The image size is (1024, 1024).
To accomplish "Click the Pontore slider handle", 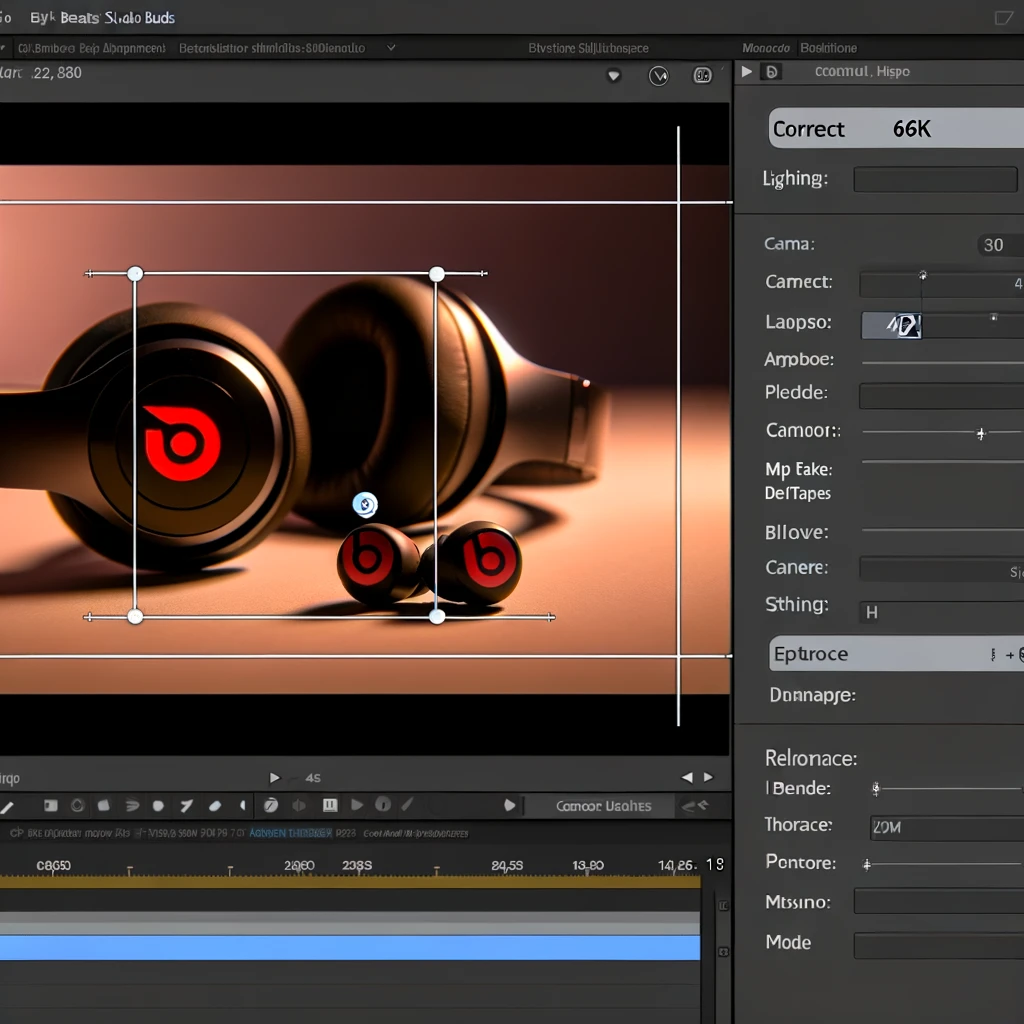I will tap(867, 865).
